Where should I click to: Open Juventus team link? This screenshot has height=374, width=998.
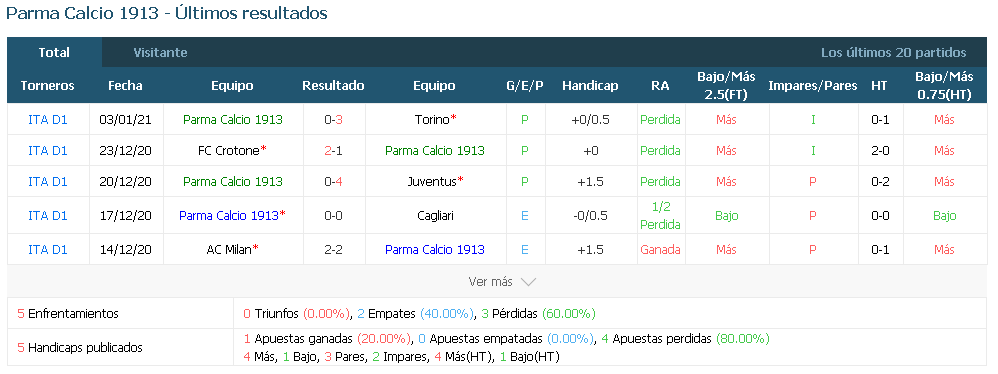432,182
